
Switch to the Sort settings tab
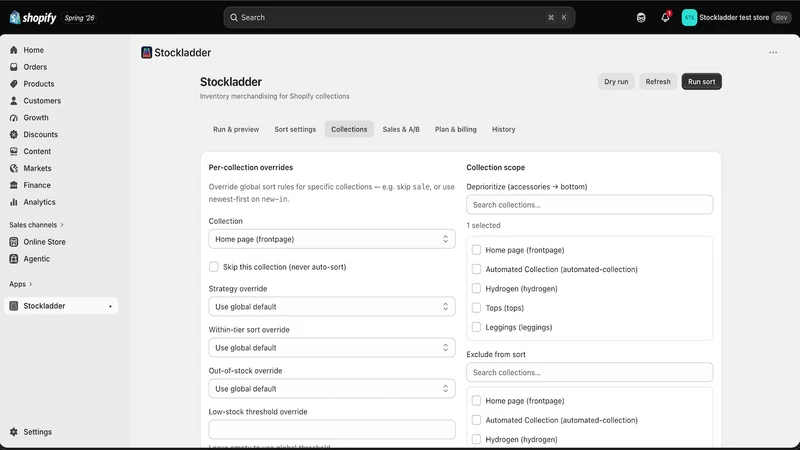[295, 130]
